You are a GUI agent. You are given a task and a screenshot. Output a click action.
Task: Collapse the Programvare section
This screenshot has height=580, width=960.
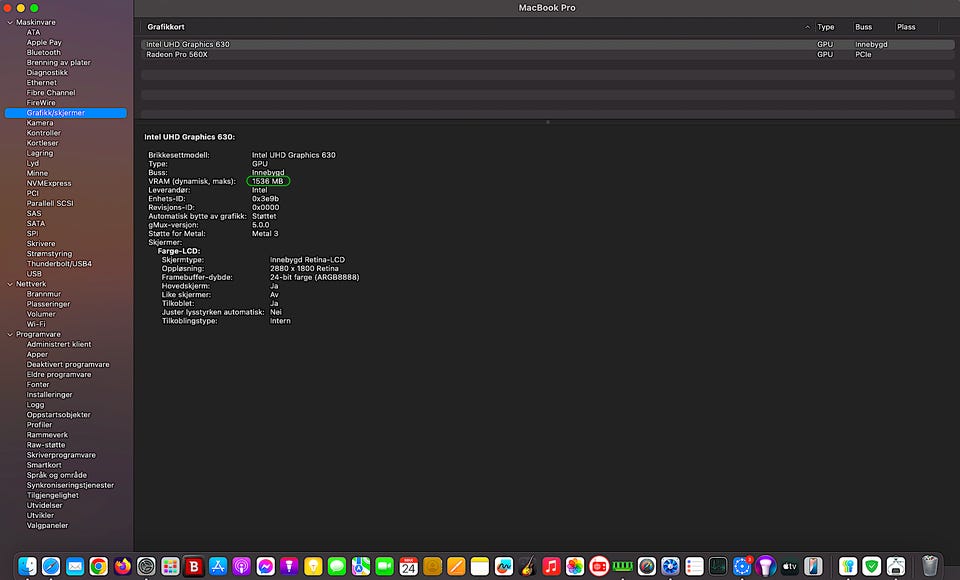tap(10, 334)
